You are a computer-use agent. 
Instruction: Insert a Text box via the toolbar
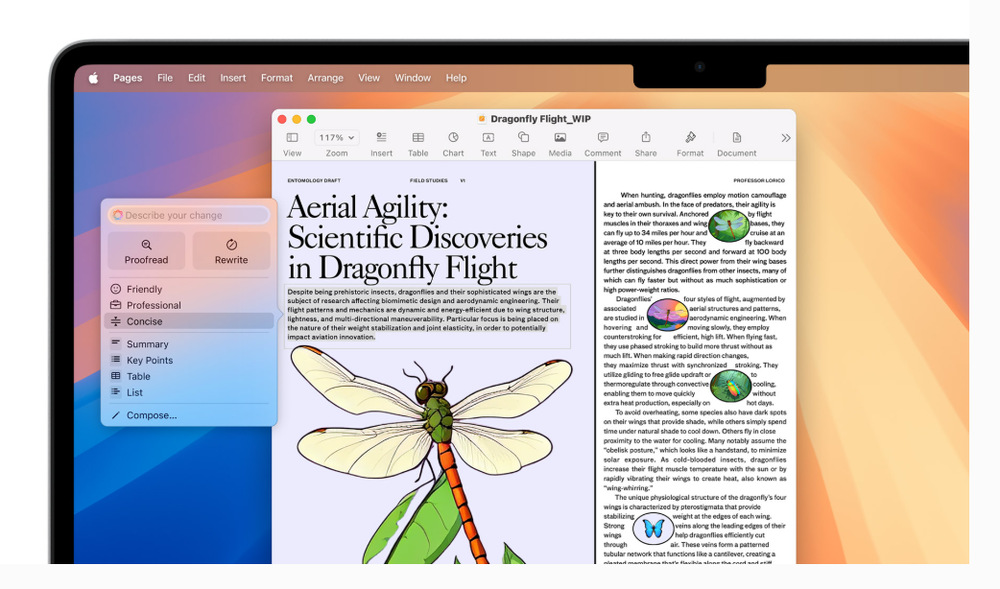click(x=488, y=138)
